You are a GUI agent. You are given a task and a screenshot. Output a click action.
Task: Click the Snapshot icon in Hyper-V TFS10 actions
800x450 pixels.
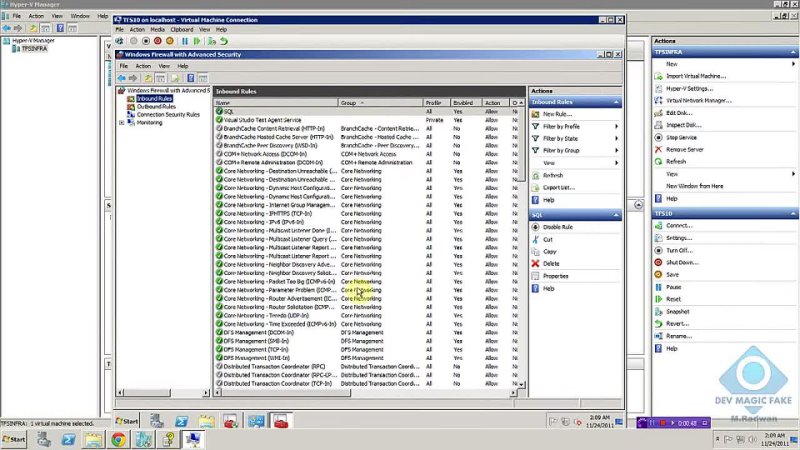658,311
